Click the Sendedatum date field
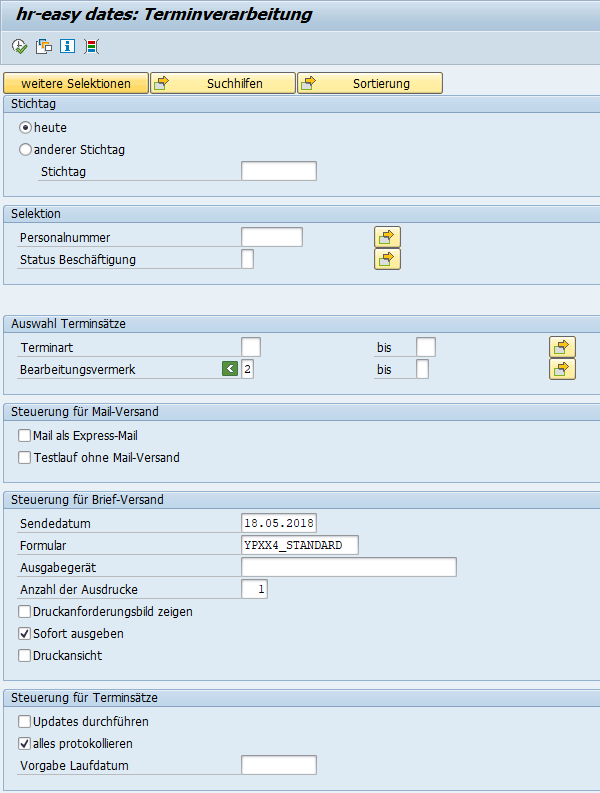 [x=279, y=523]
